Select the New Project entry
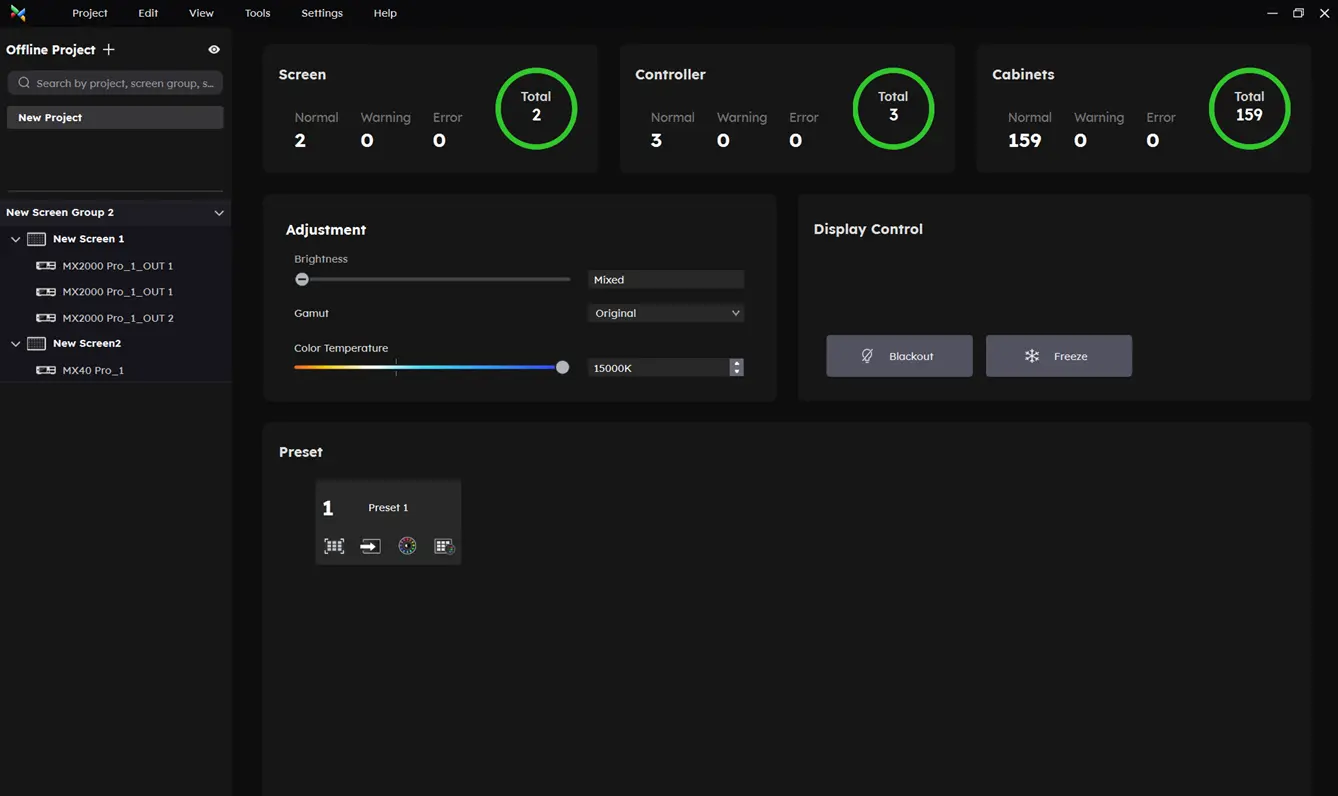Screen dimensions: 1338x796 pos(115,117)
